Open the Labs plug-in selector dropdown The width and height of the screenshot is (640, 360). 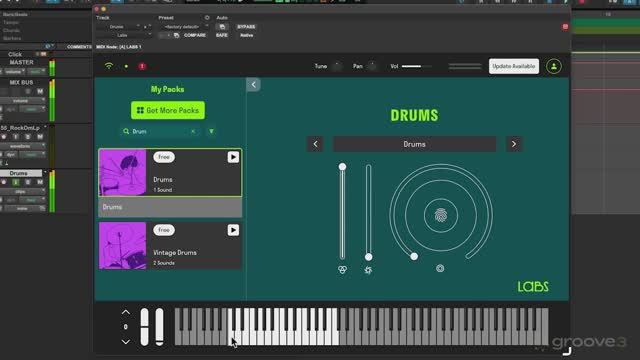[124, 36]
